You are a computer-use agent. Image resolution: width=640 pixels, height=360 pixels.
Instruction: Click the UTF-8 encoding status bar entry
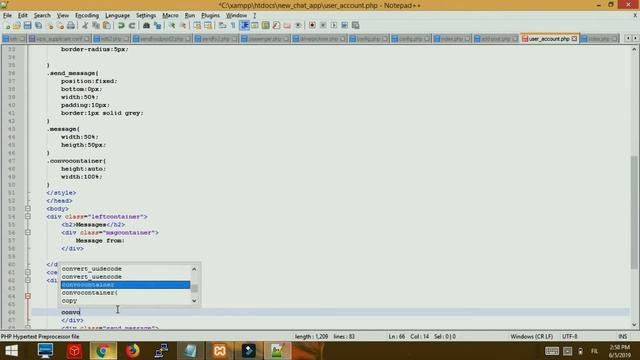pos(569,336)
